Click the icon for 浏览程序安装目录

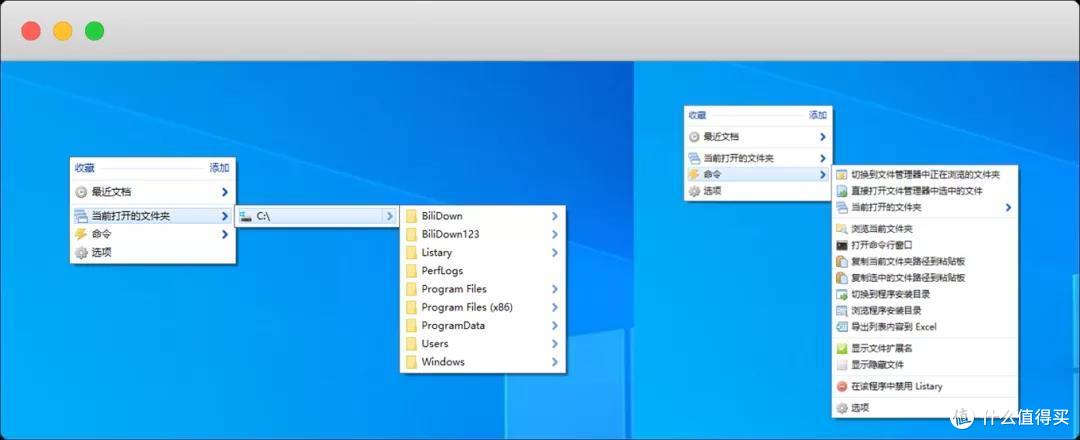pyautogui.click(x=842, y=311)
